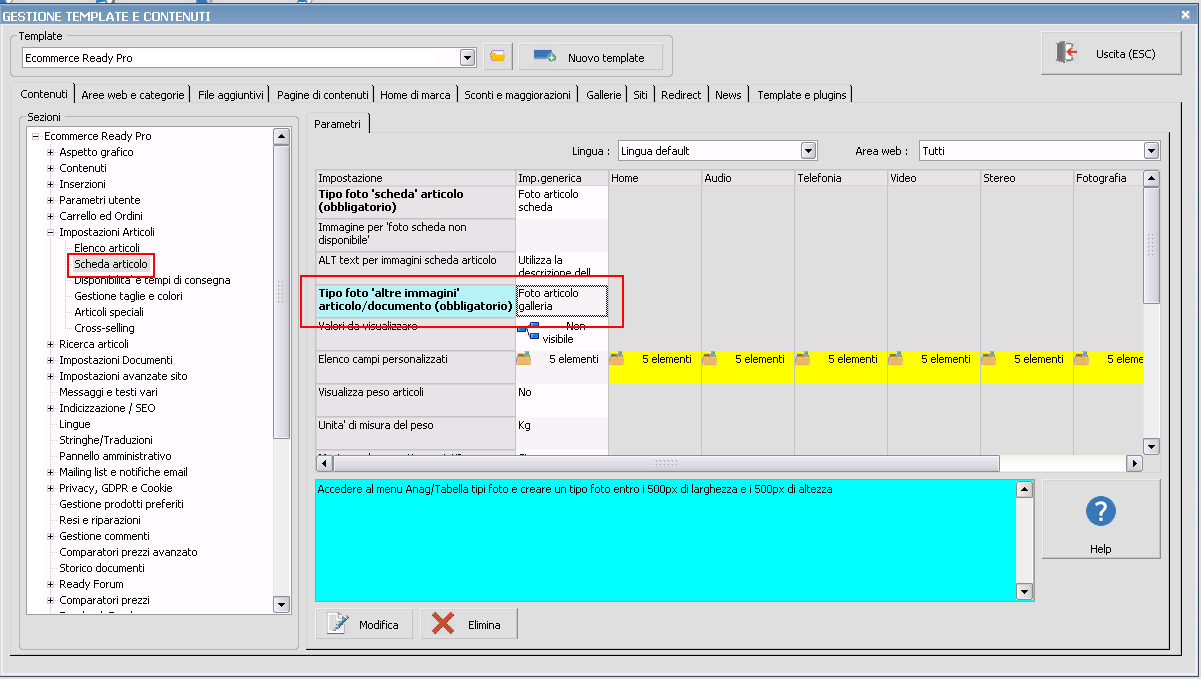Click the Nuovo template button
Viewport: 1201px width, 679px height.
point(590,57)
